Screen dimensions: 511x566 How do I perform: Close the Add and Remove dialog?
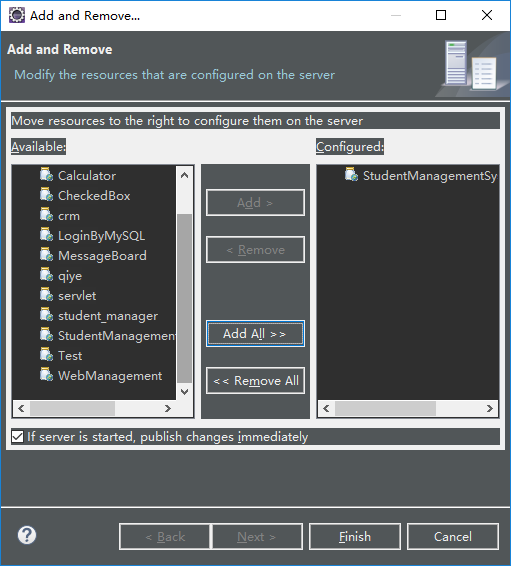point(487,15)
